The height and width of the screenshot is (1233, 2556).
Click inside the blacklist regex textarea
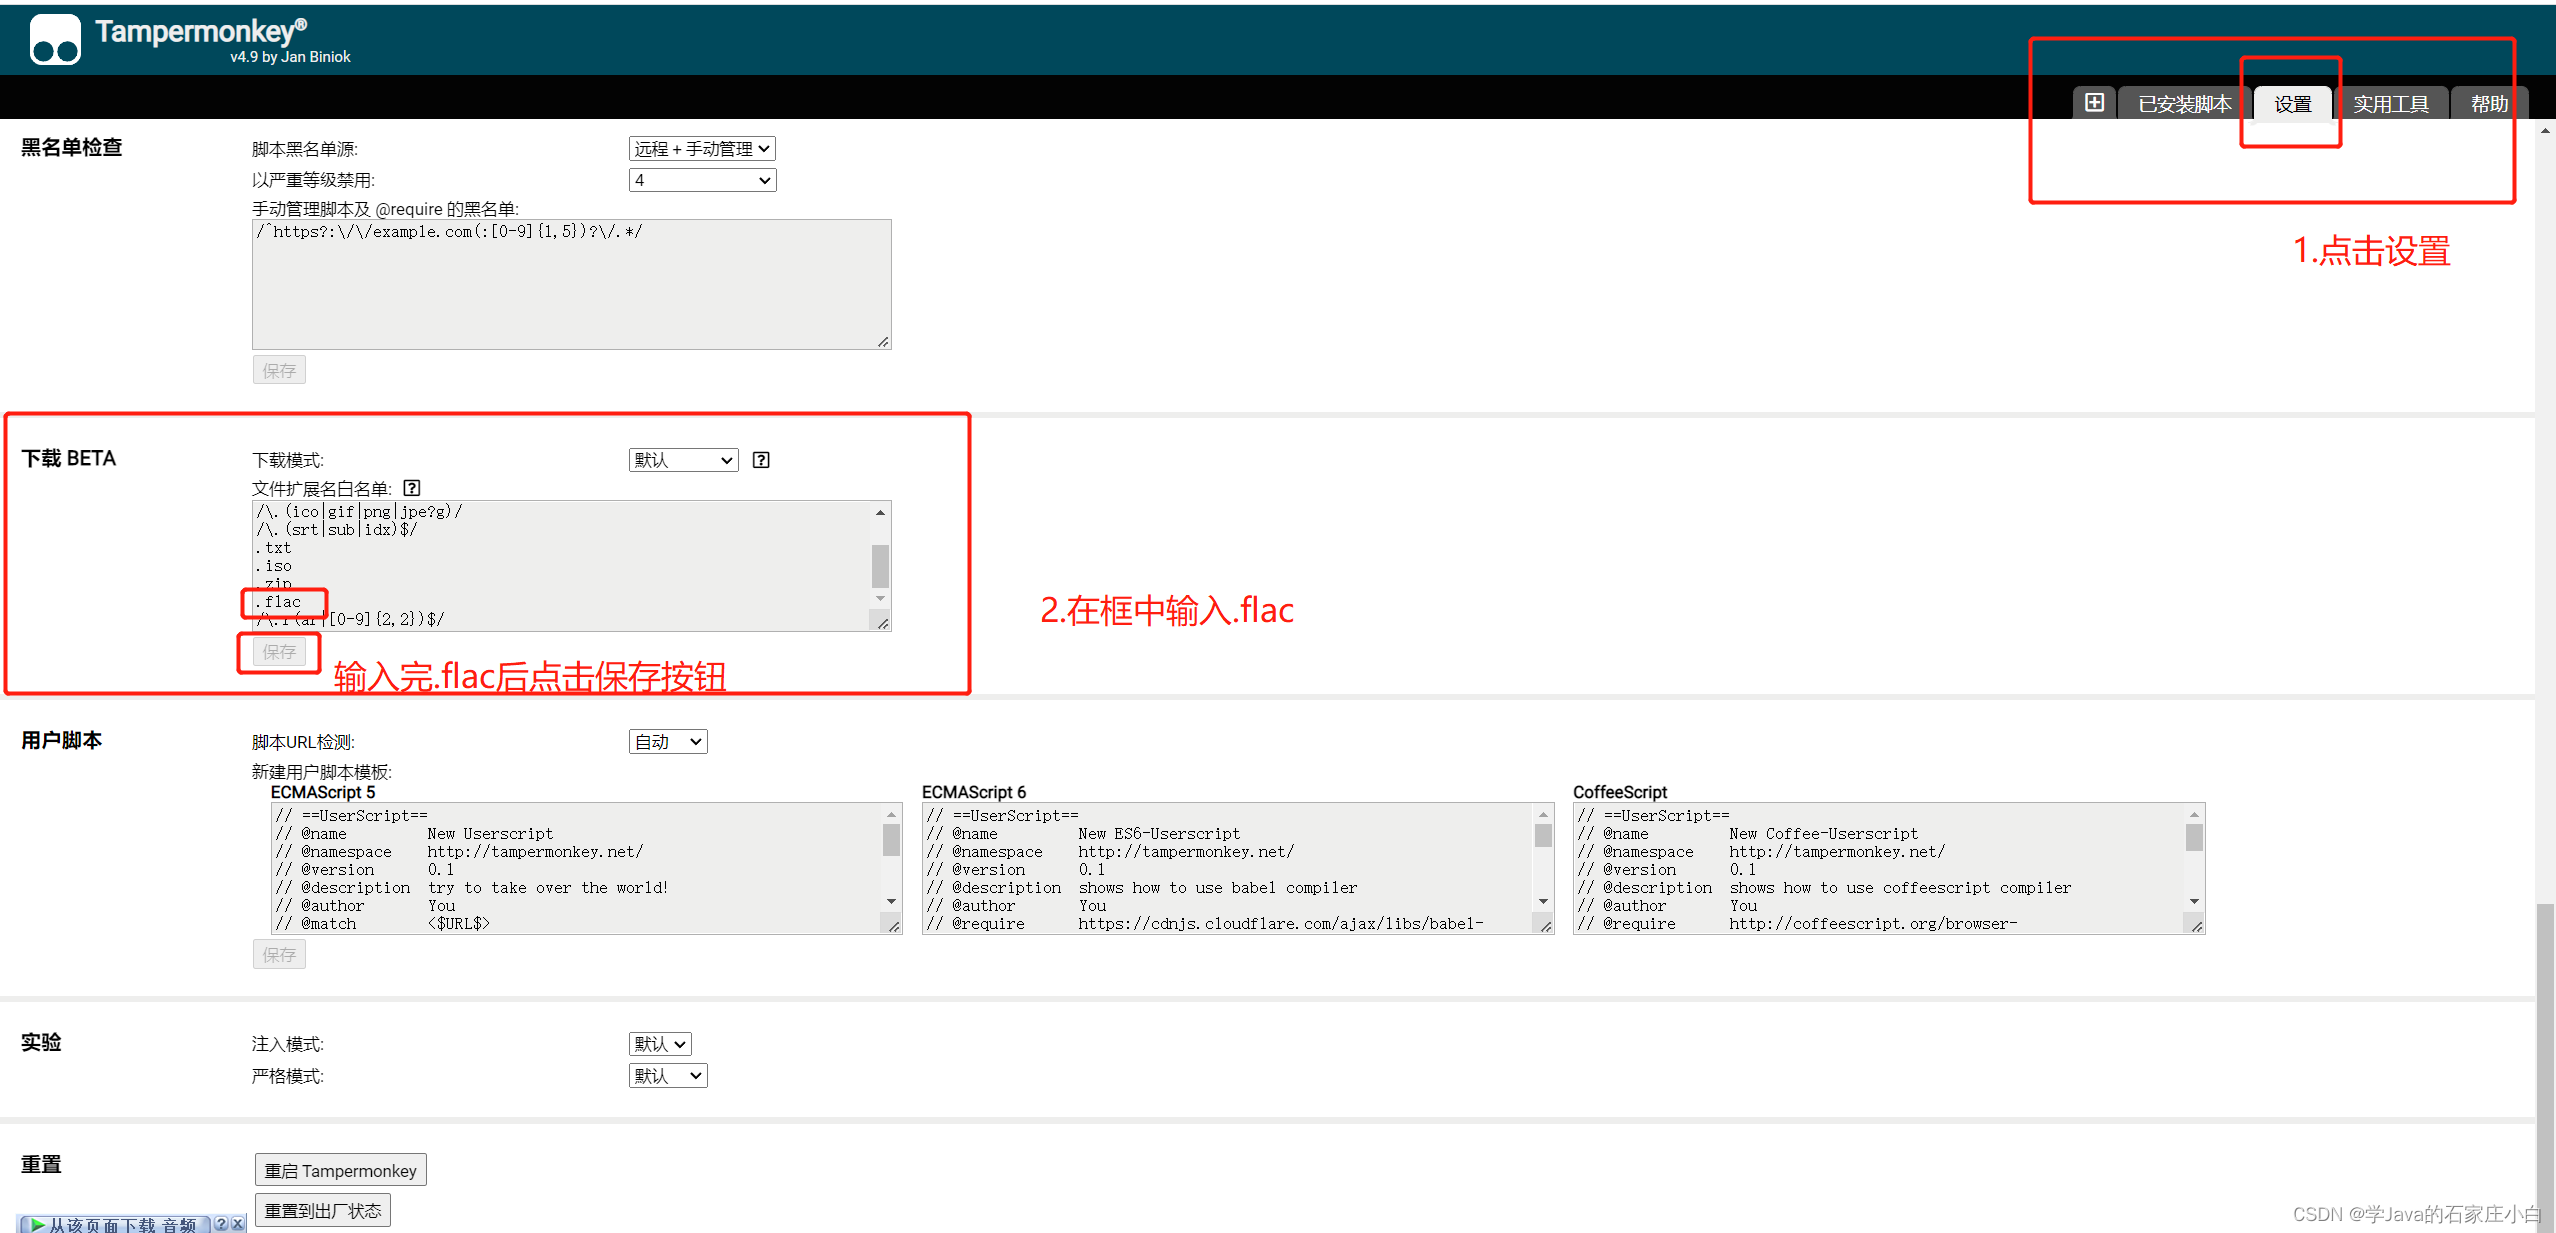[x=570, y=285]
